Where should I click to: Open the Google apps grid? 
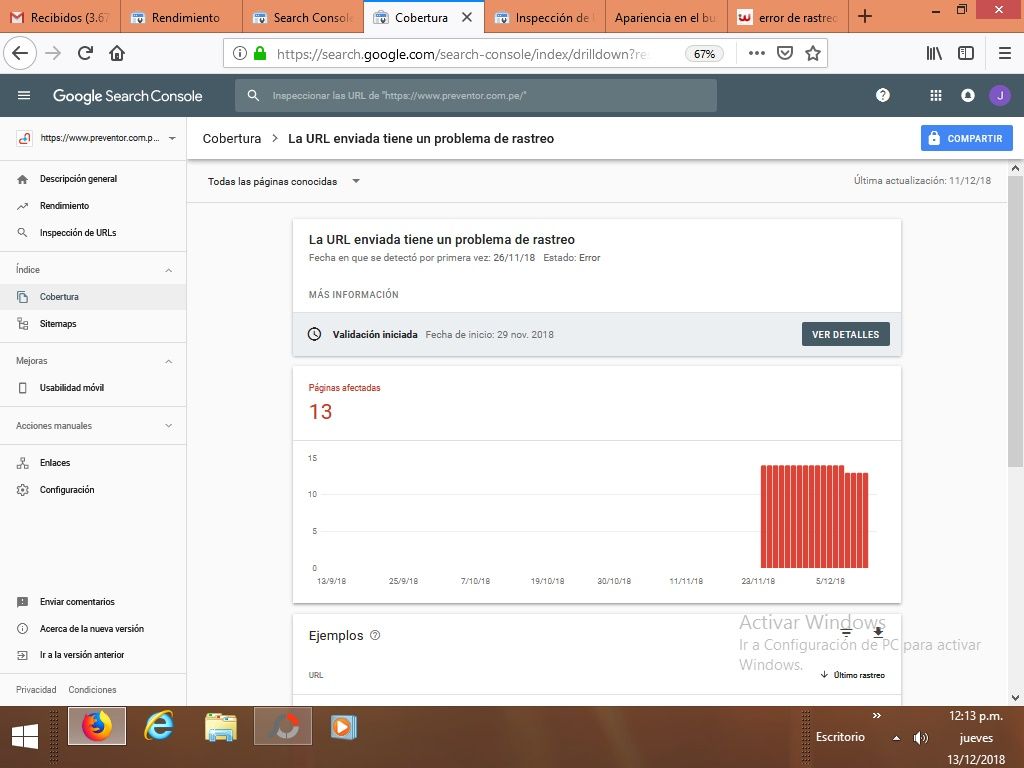click(936, 95)
